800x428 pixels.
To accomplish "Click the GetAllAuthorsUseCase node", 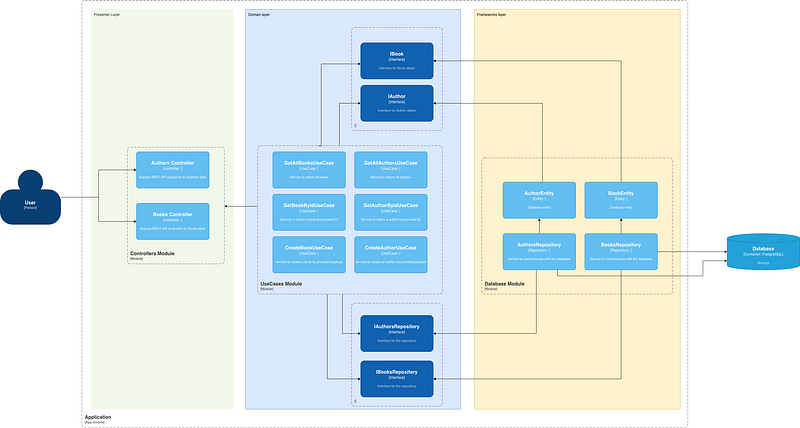I will (x=391, y=170).
